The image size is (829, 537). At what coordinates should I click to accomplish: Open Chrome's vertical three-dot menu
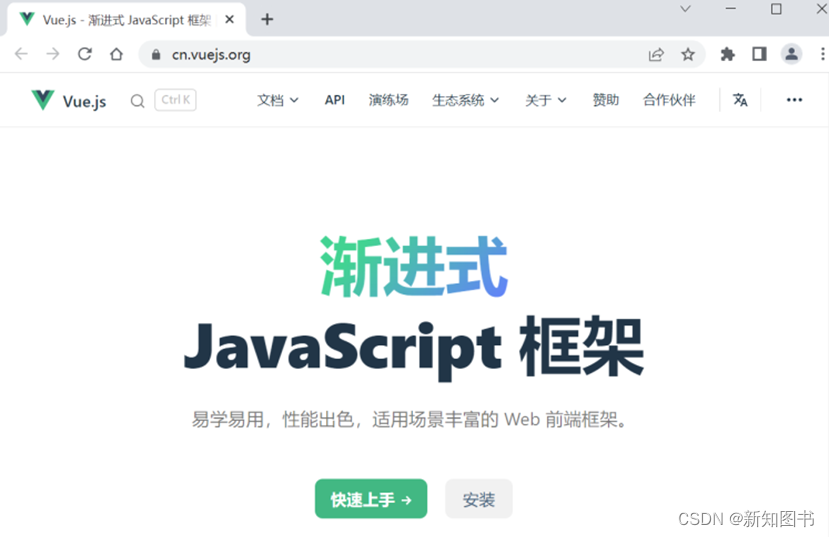point(822,54)
